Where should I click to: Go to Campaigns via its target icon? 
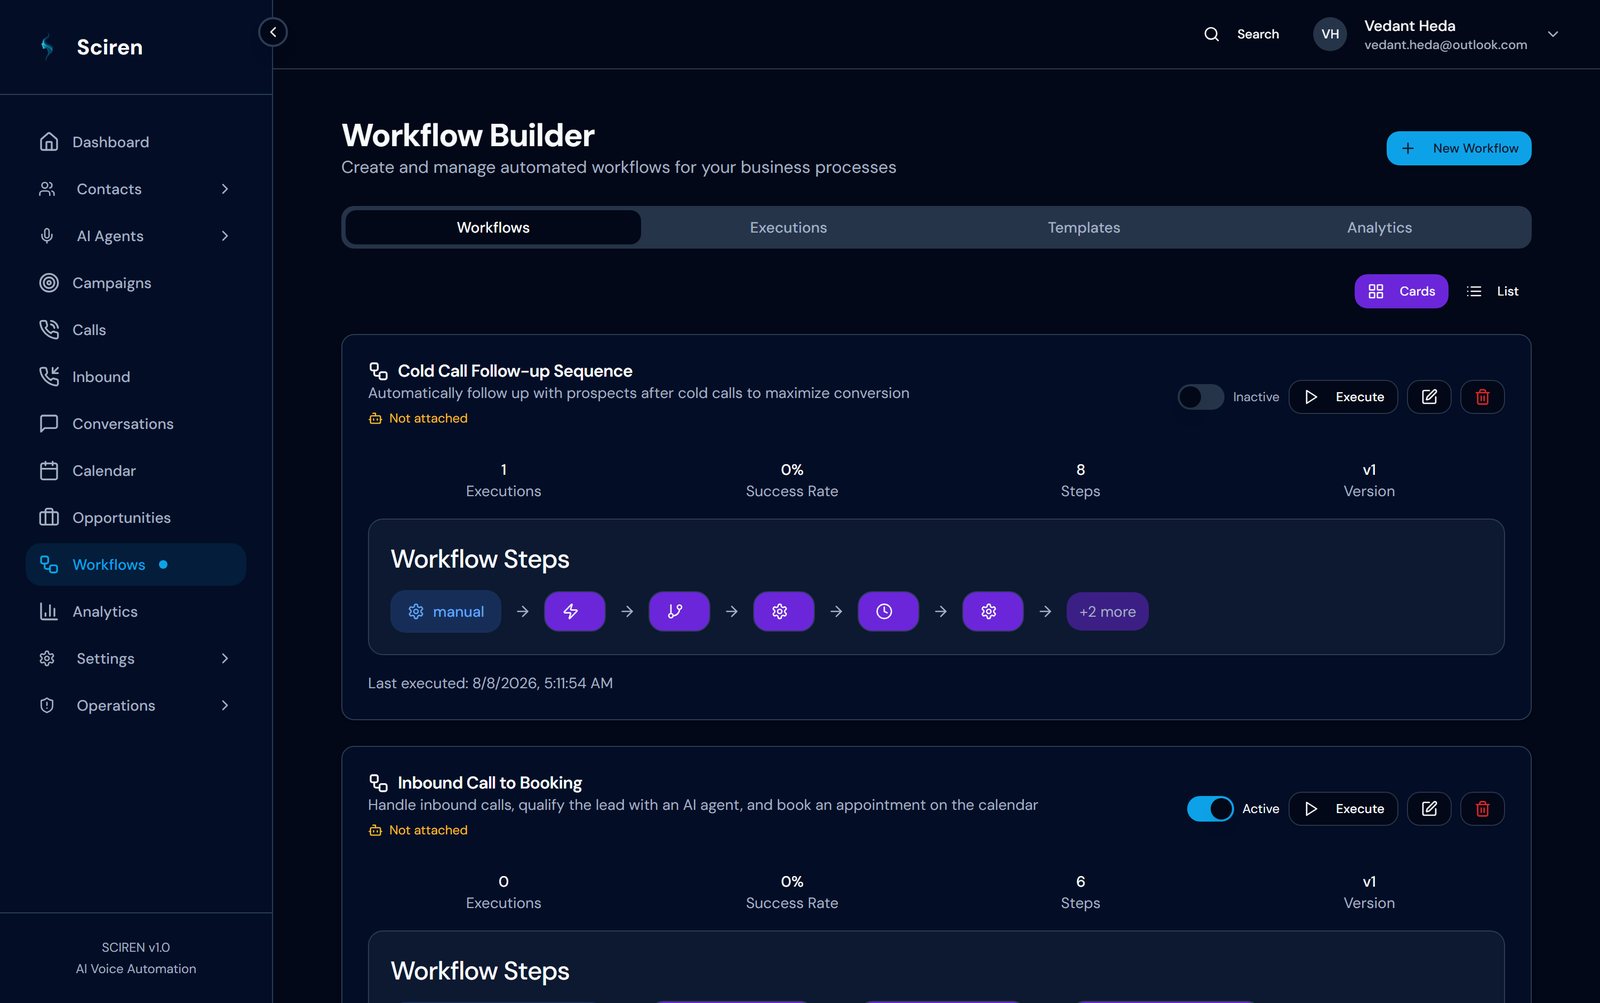[x=49, y=283]
